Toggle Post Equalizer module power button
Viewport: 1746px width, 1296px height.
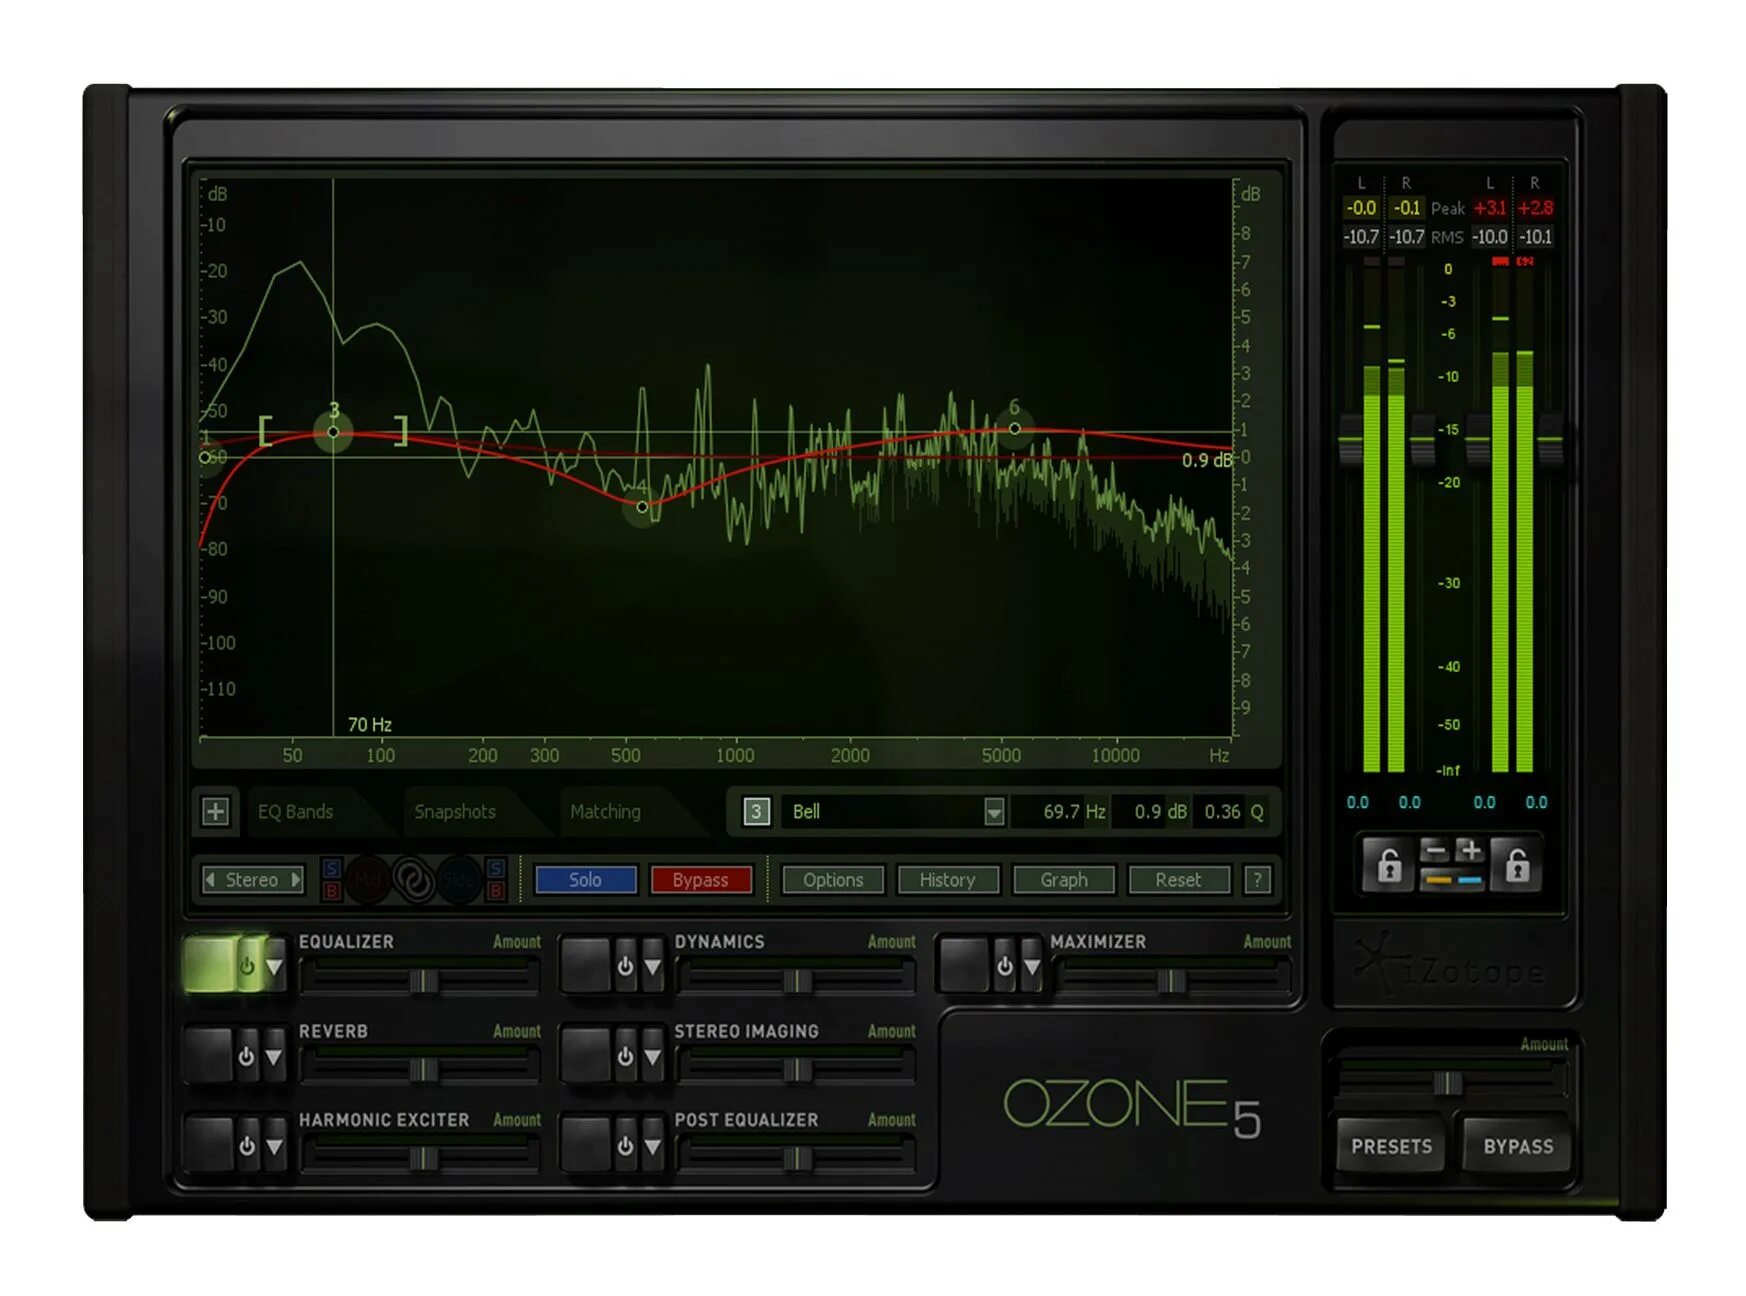click(x=625, y=1146)
